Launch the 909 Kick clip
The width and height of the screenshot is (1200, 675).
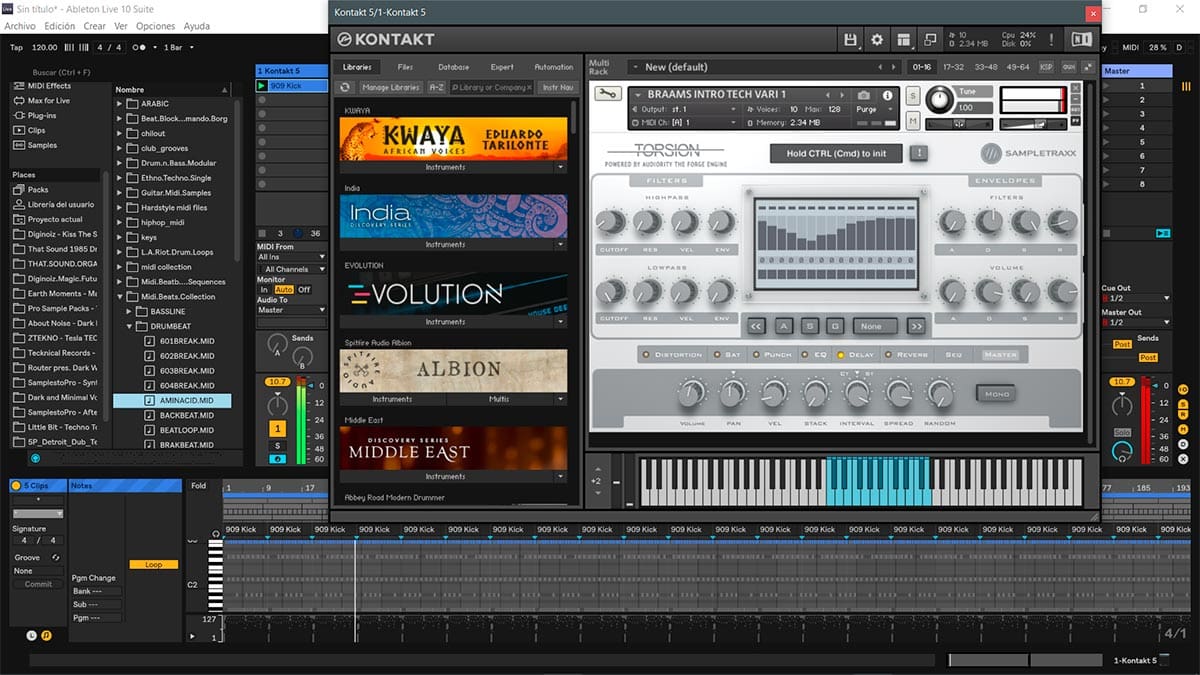click(x=263, y=86)
